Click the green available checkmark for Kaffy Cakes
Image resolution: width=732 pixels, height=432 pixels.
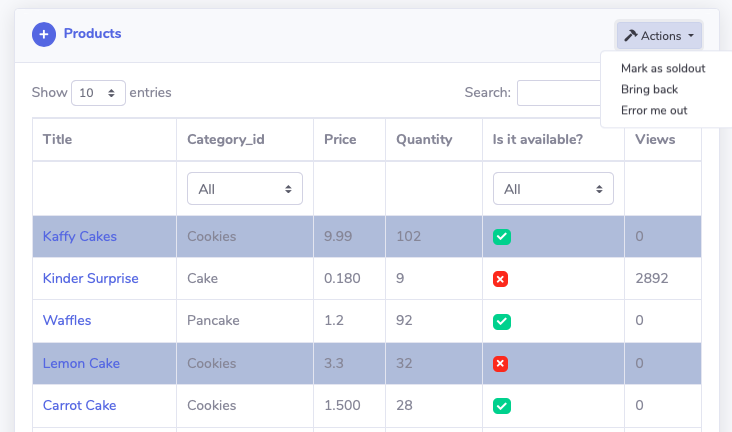pos(502,237)
